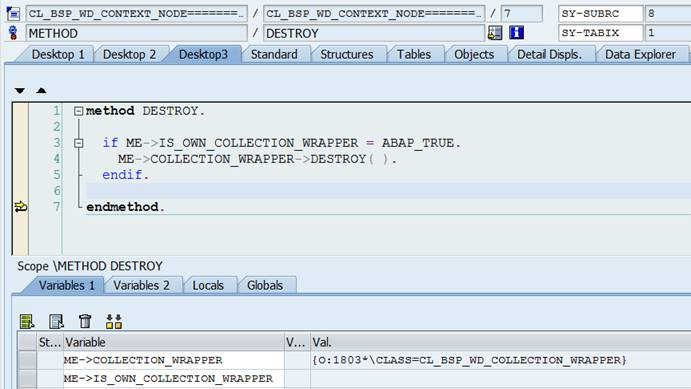Select the ME->COLLECTION_WRAPPER variable cell

[174, 360]
